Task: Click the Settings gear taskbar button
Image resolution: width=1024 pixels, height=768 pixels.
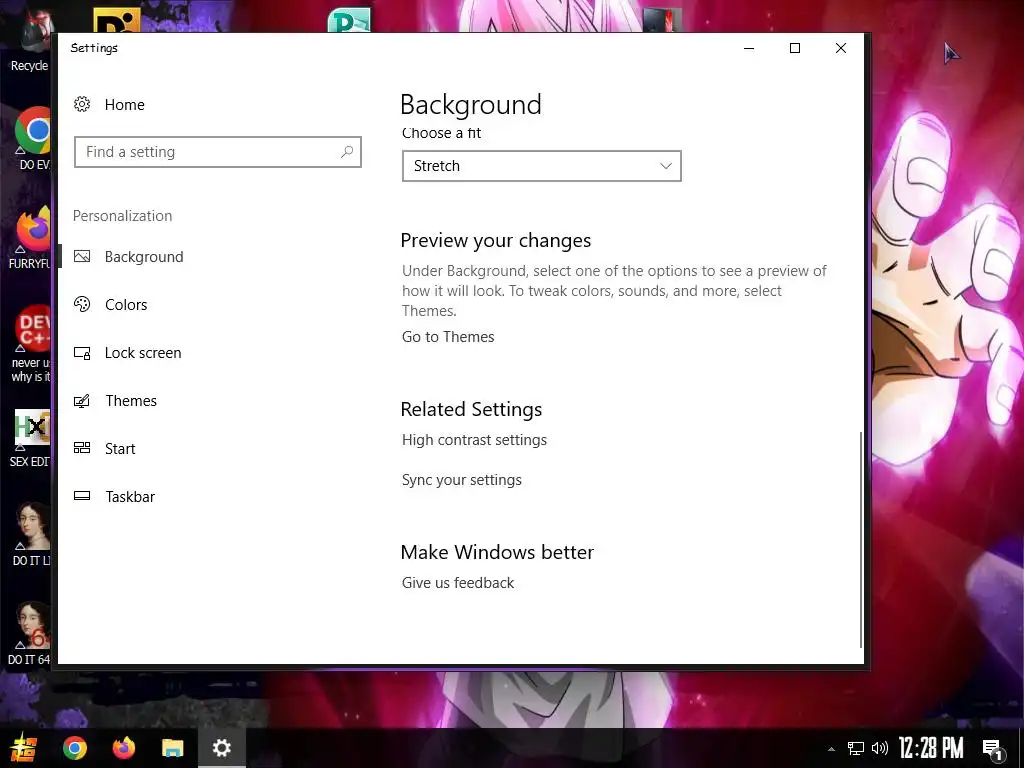Action: click(221, 748)
